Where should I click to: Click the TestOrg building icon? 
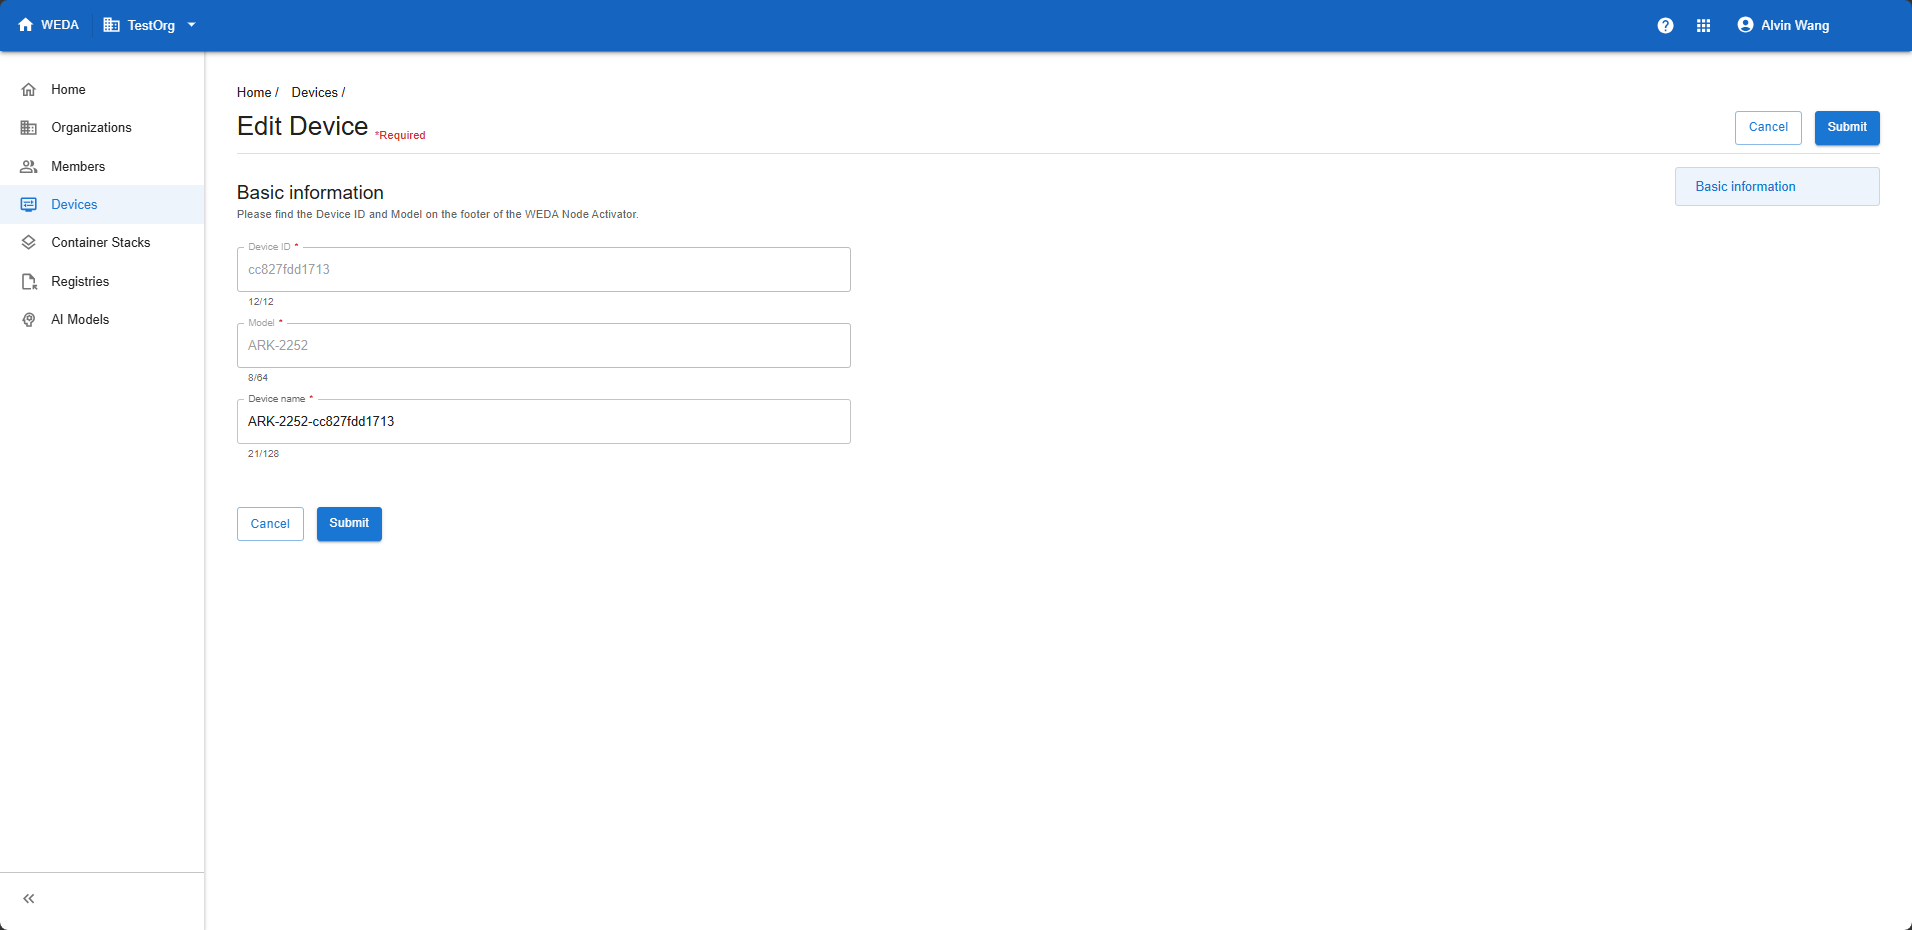[111, 25]
